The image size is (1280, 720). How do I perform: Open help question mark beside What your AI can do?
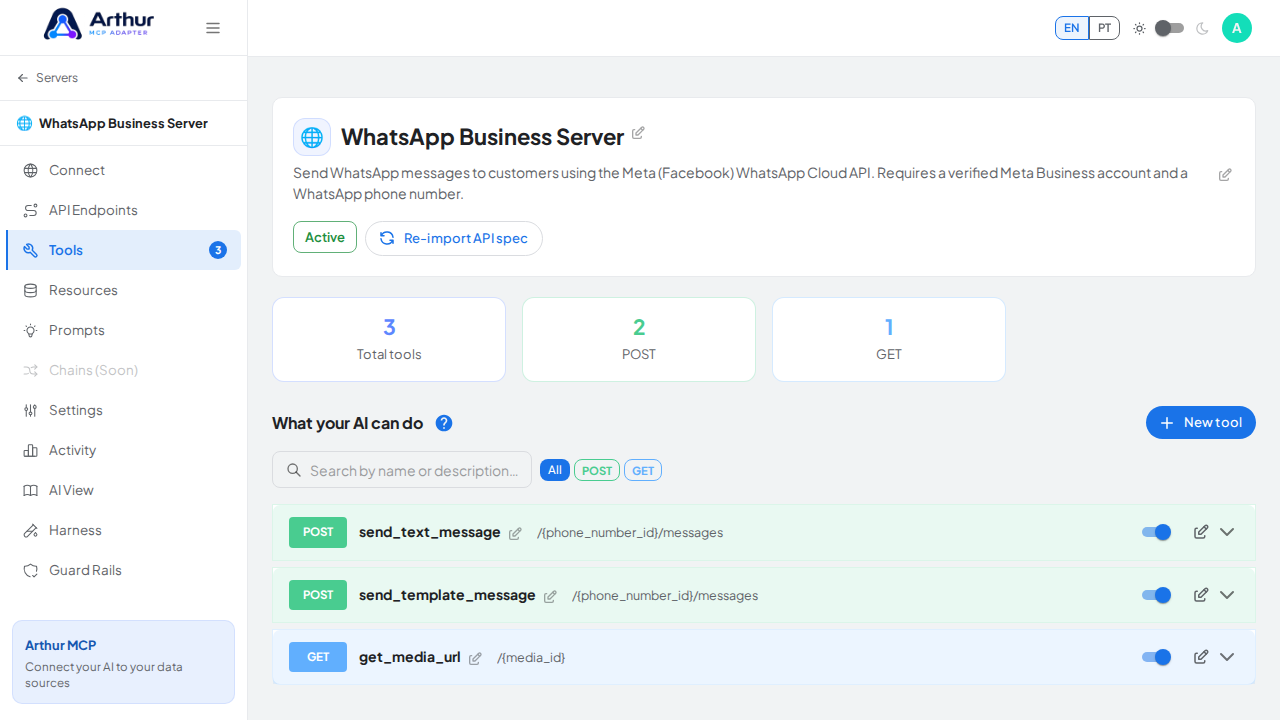444,423
